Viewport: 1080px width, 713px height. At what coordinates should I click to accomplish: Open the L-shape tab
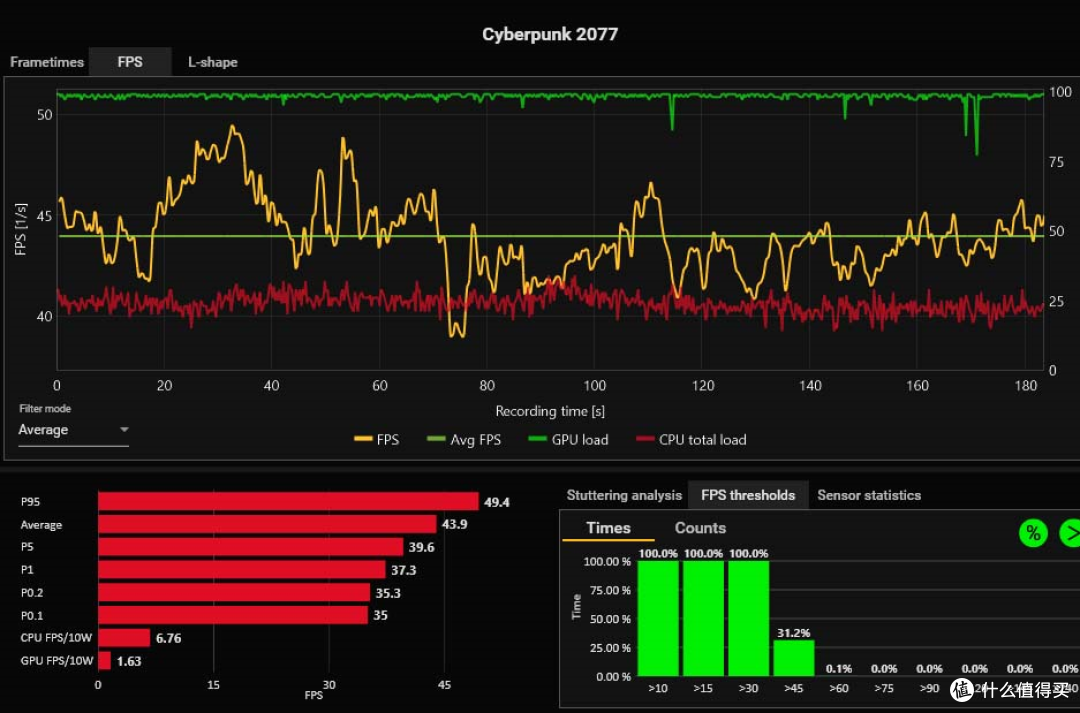pos(213,62)
